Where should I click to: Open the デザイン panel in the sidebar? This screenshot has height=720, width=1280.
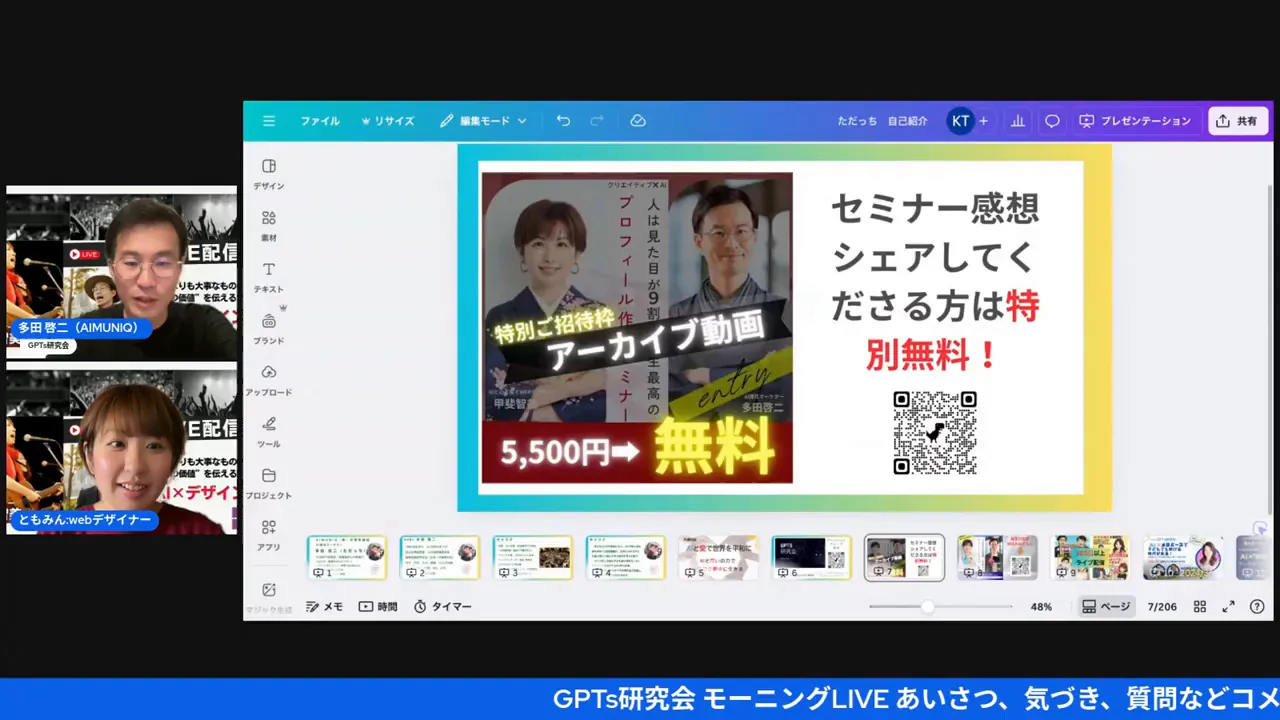click(268, 174)
